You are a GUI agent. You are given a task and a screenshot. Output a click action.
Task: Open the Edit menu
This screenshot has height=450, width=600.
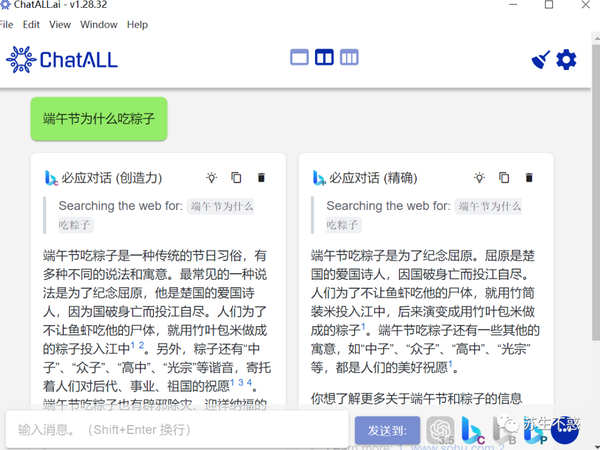[31, 24]
